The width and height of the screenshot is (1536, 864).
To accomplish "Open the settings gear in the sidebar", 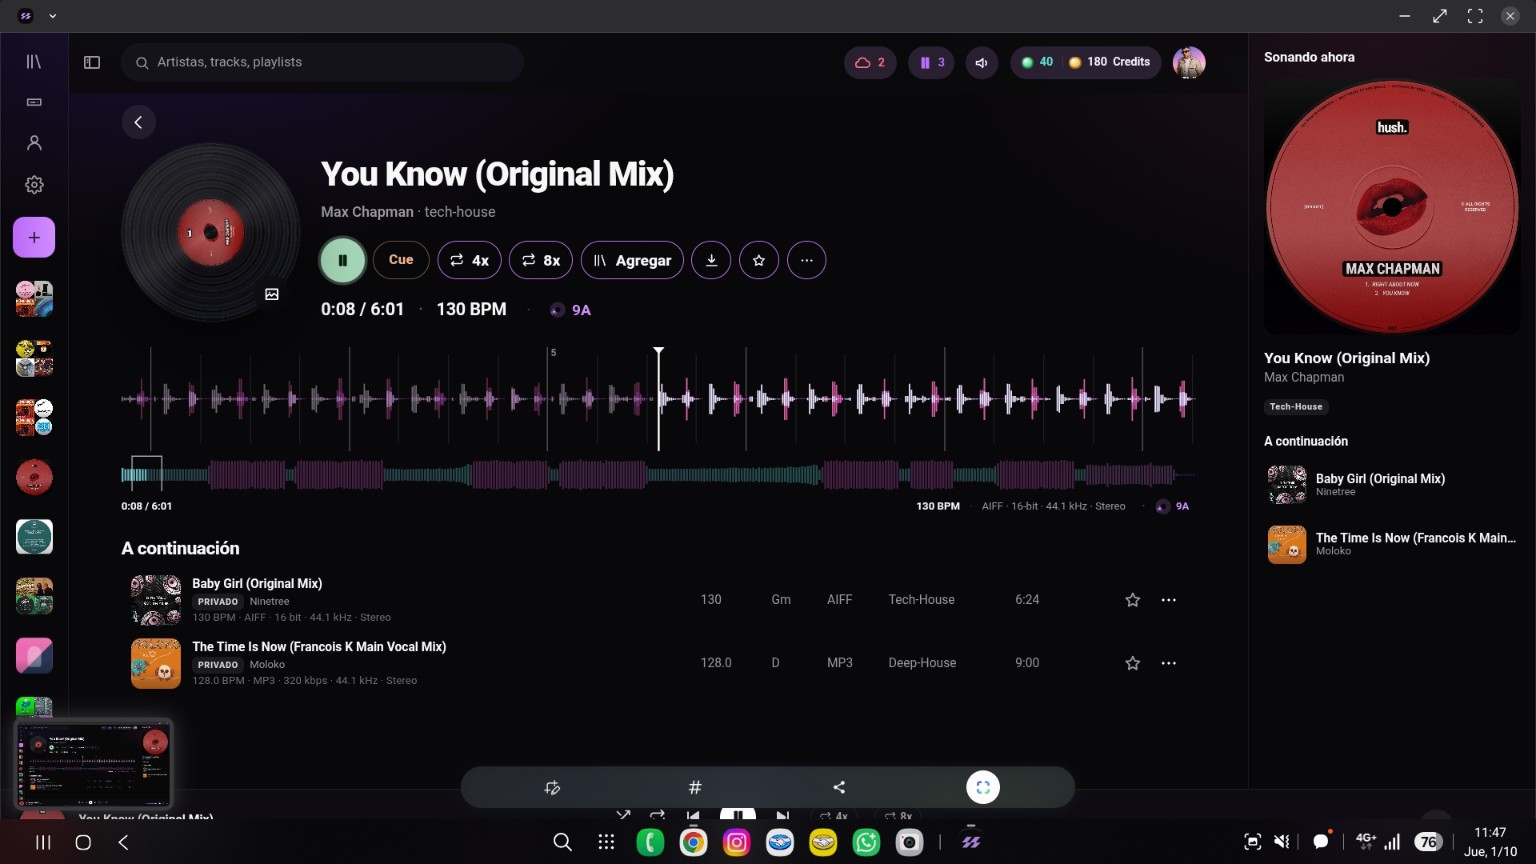I will click(34, 185).
